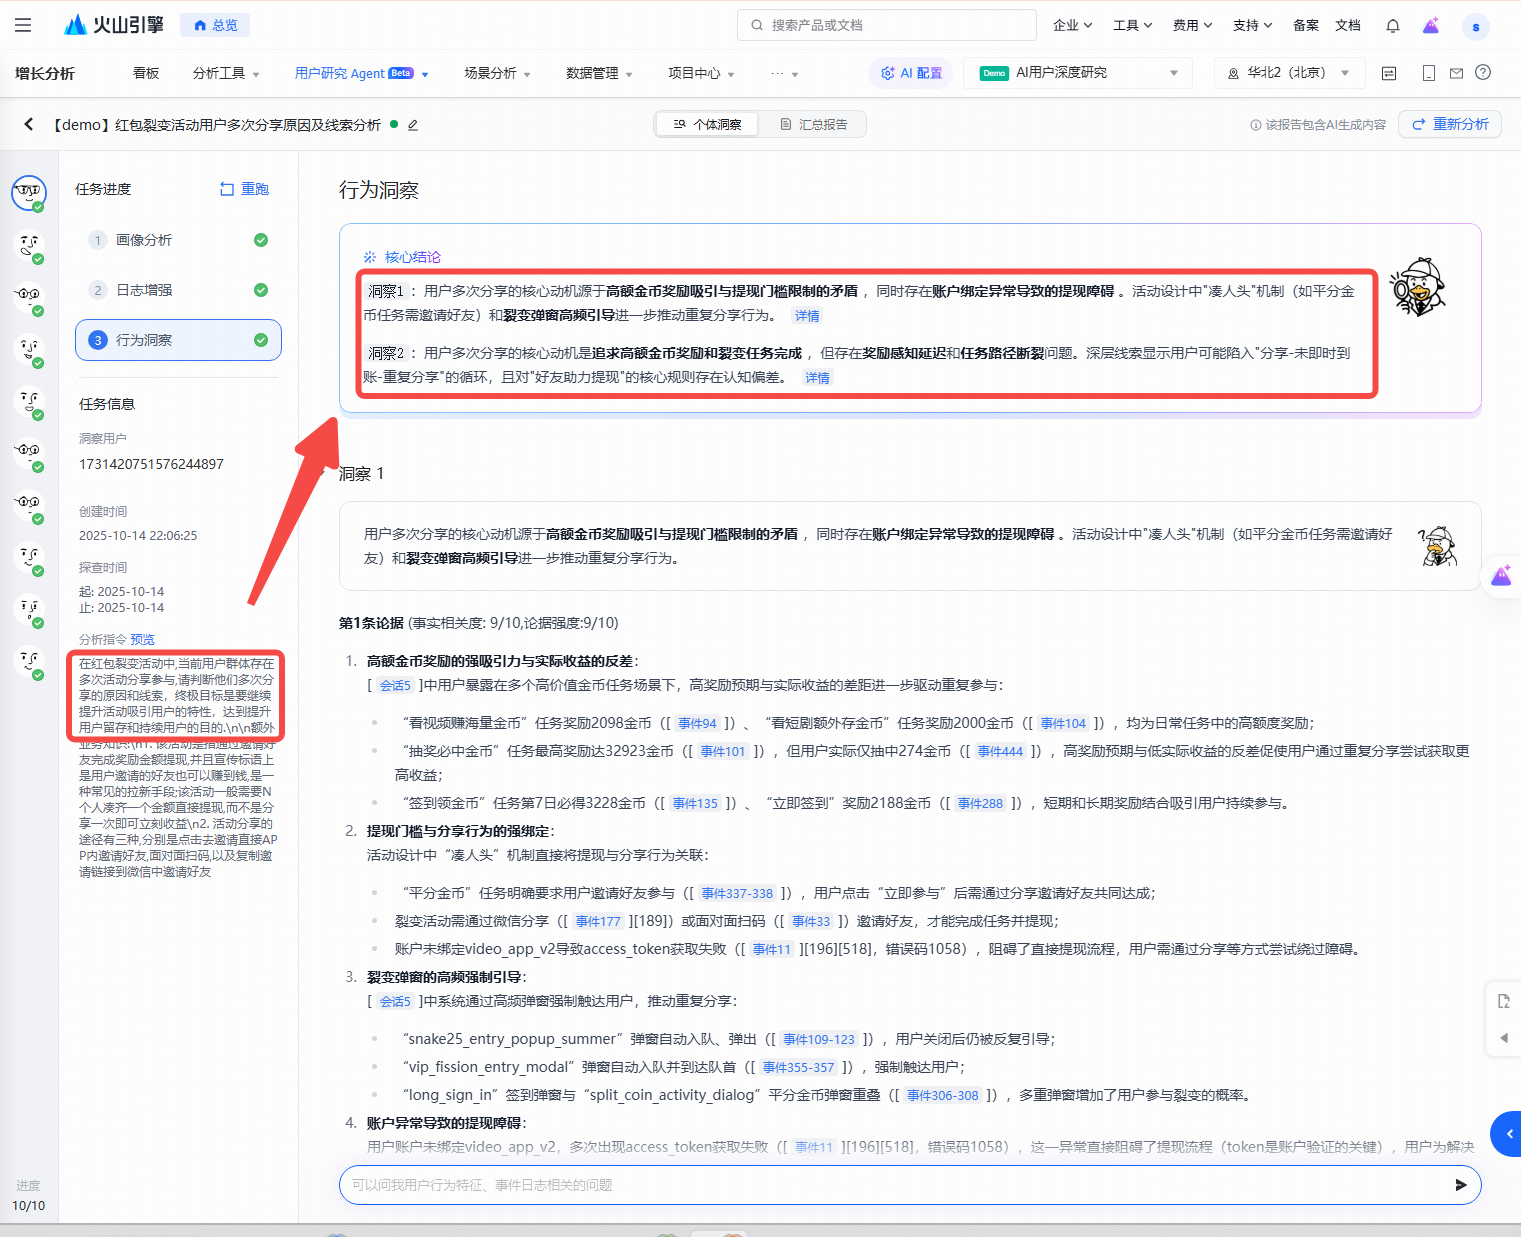Open the mail envelope icon
Image resolution: width=1521 pixels, height=1237 pixels.
coord(1456,73)
